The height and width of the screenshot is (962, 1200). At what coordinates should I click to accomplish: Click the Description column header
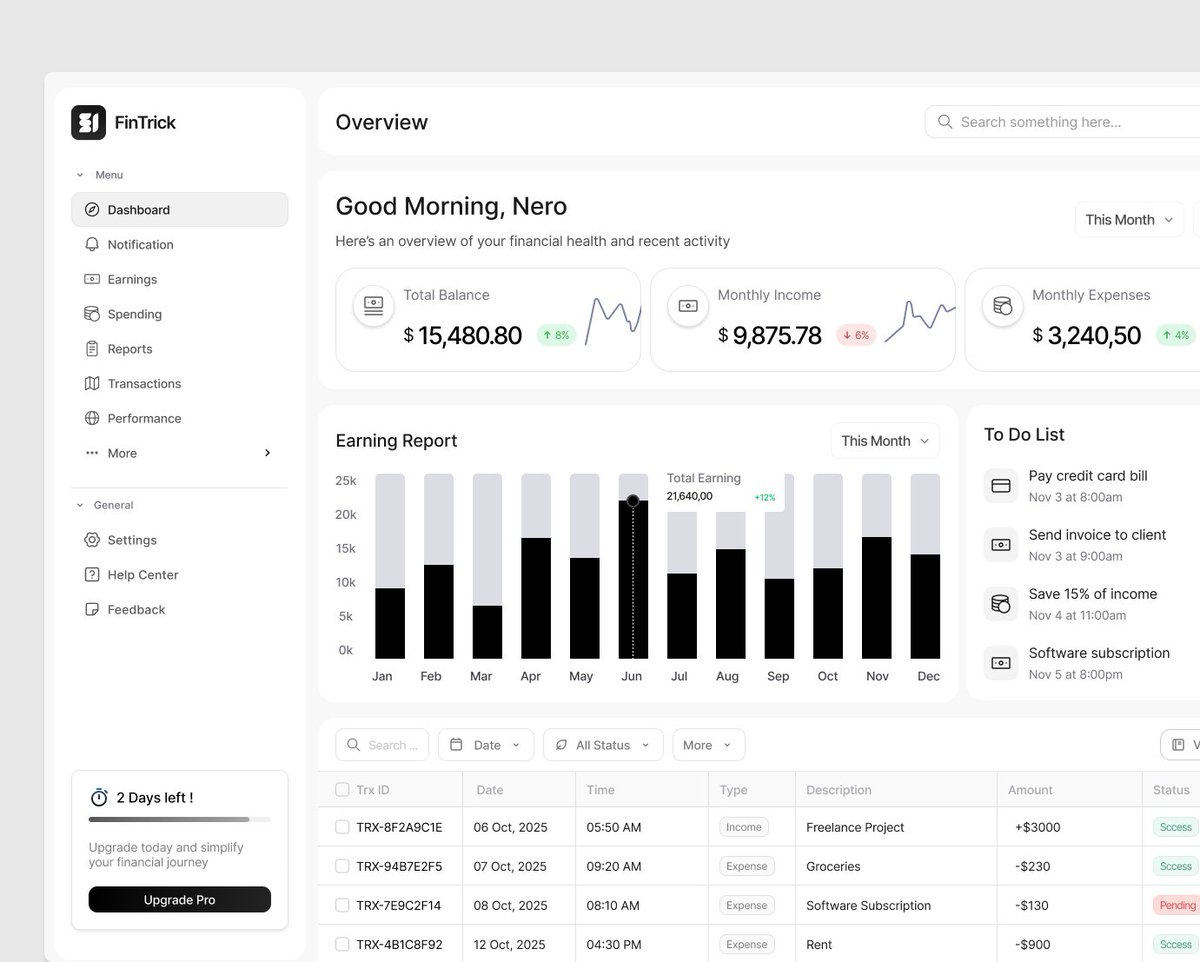838,790
